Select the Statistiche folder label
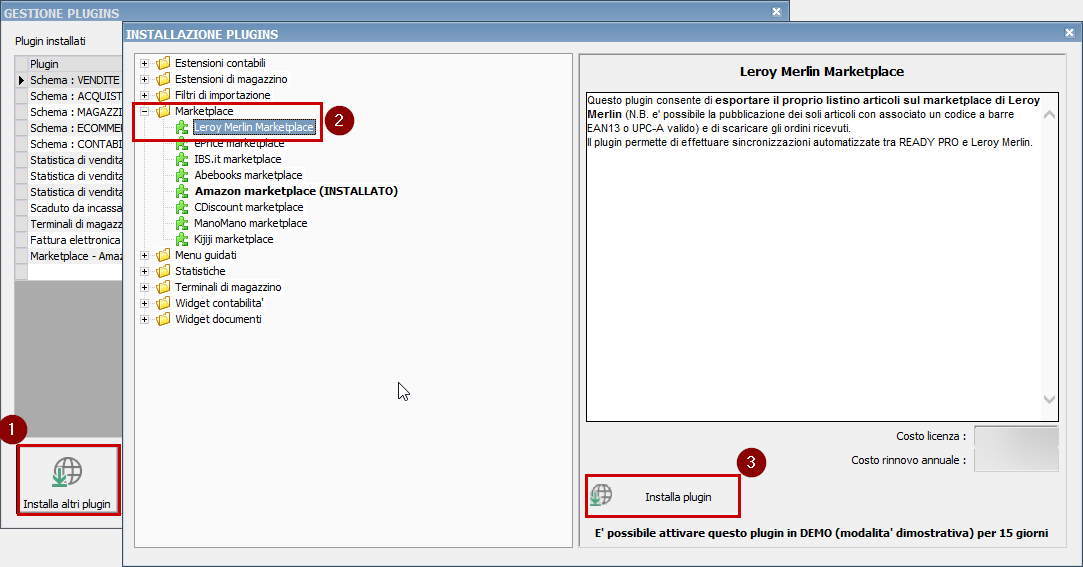Viewport: 1083px width, 567px height. pyautogui.click(x=200, y=271)
